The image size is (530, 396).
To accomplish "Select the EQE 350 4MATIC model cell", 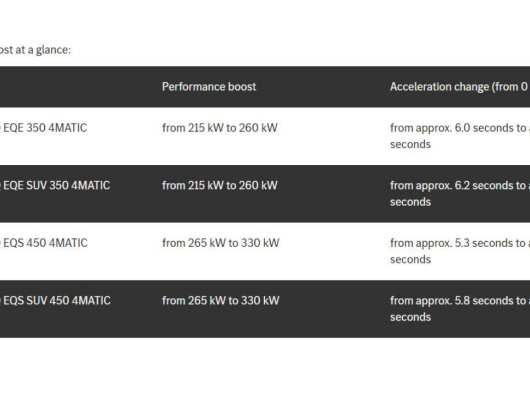I will coord(44,128).
